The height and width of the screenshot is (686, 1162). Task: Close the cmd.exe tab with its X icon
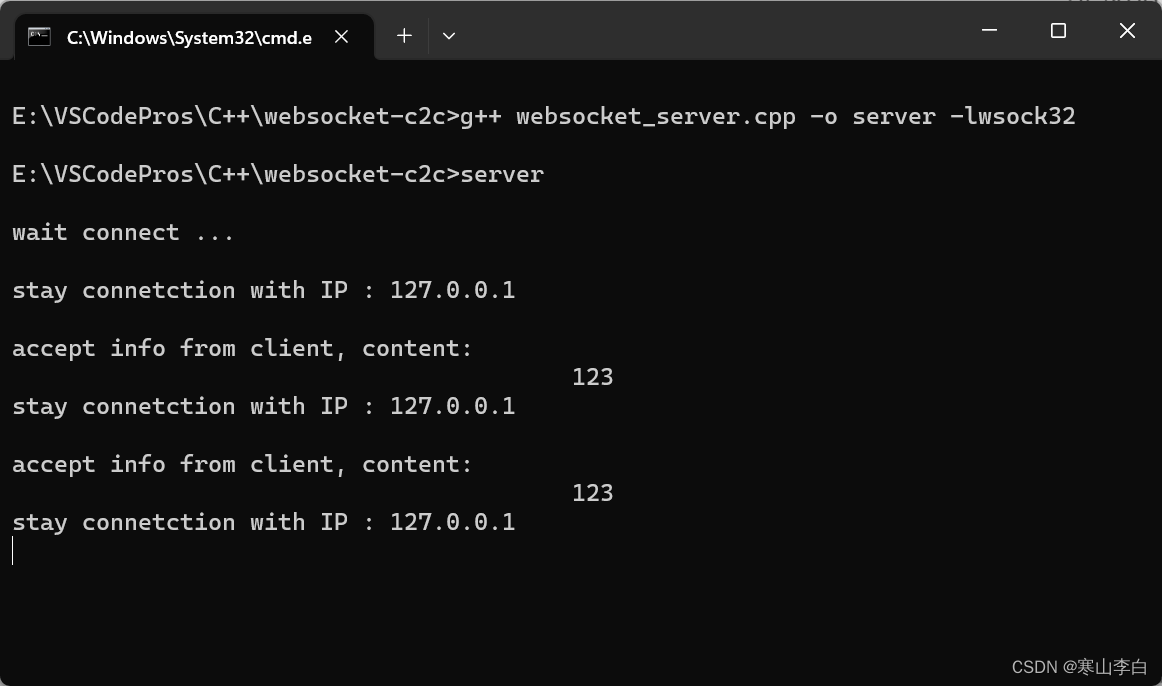(x=341, y=36)
